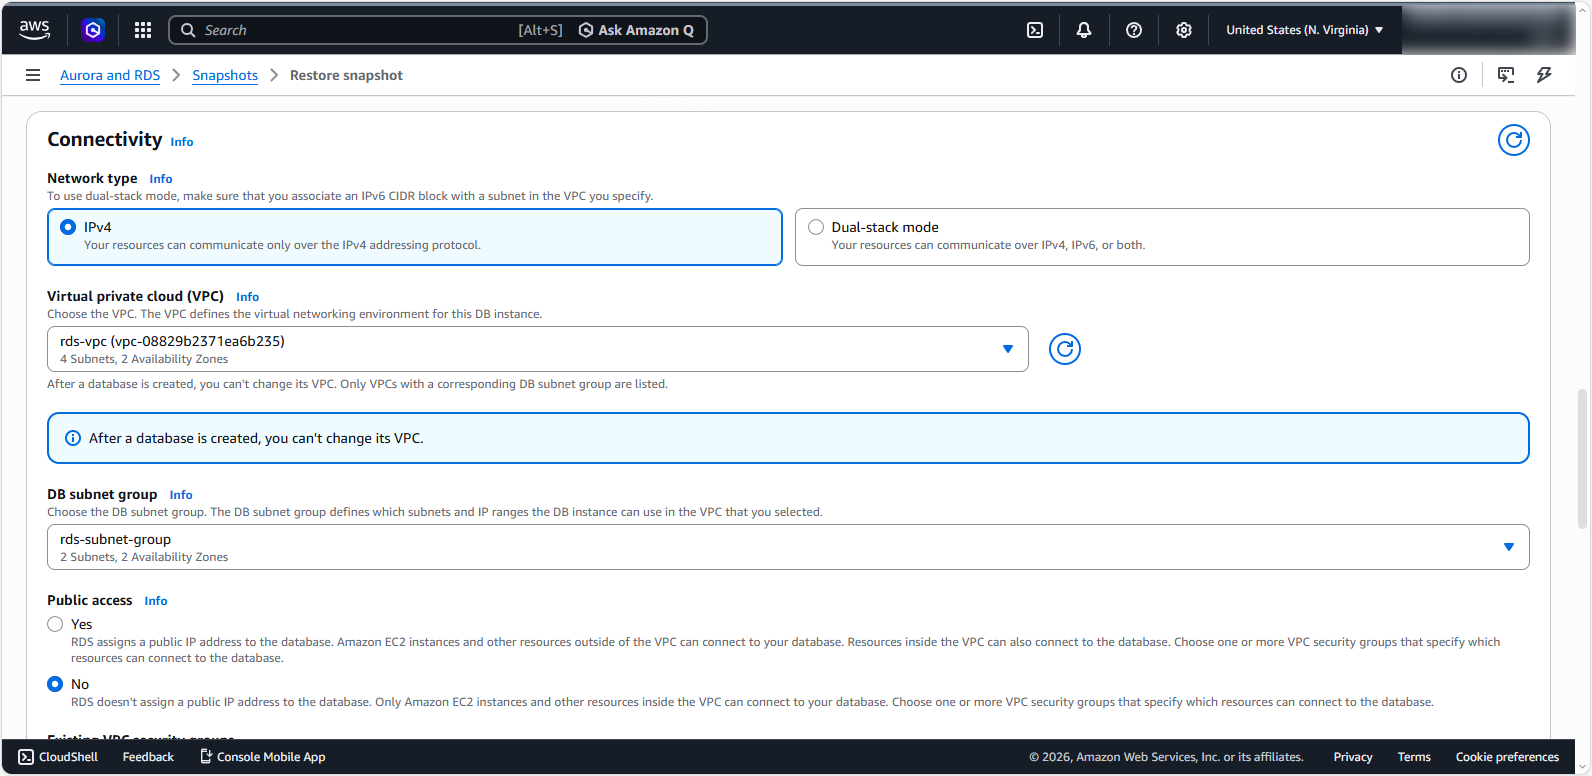Viewport: 1592px width, 776px height.
Task: Go to Aurora and RDS breadcrumb
Action: (x=110, y=75)
